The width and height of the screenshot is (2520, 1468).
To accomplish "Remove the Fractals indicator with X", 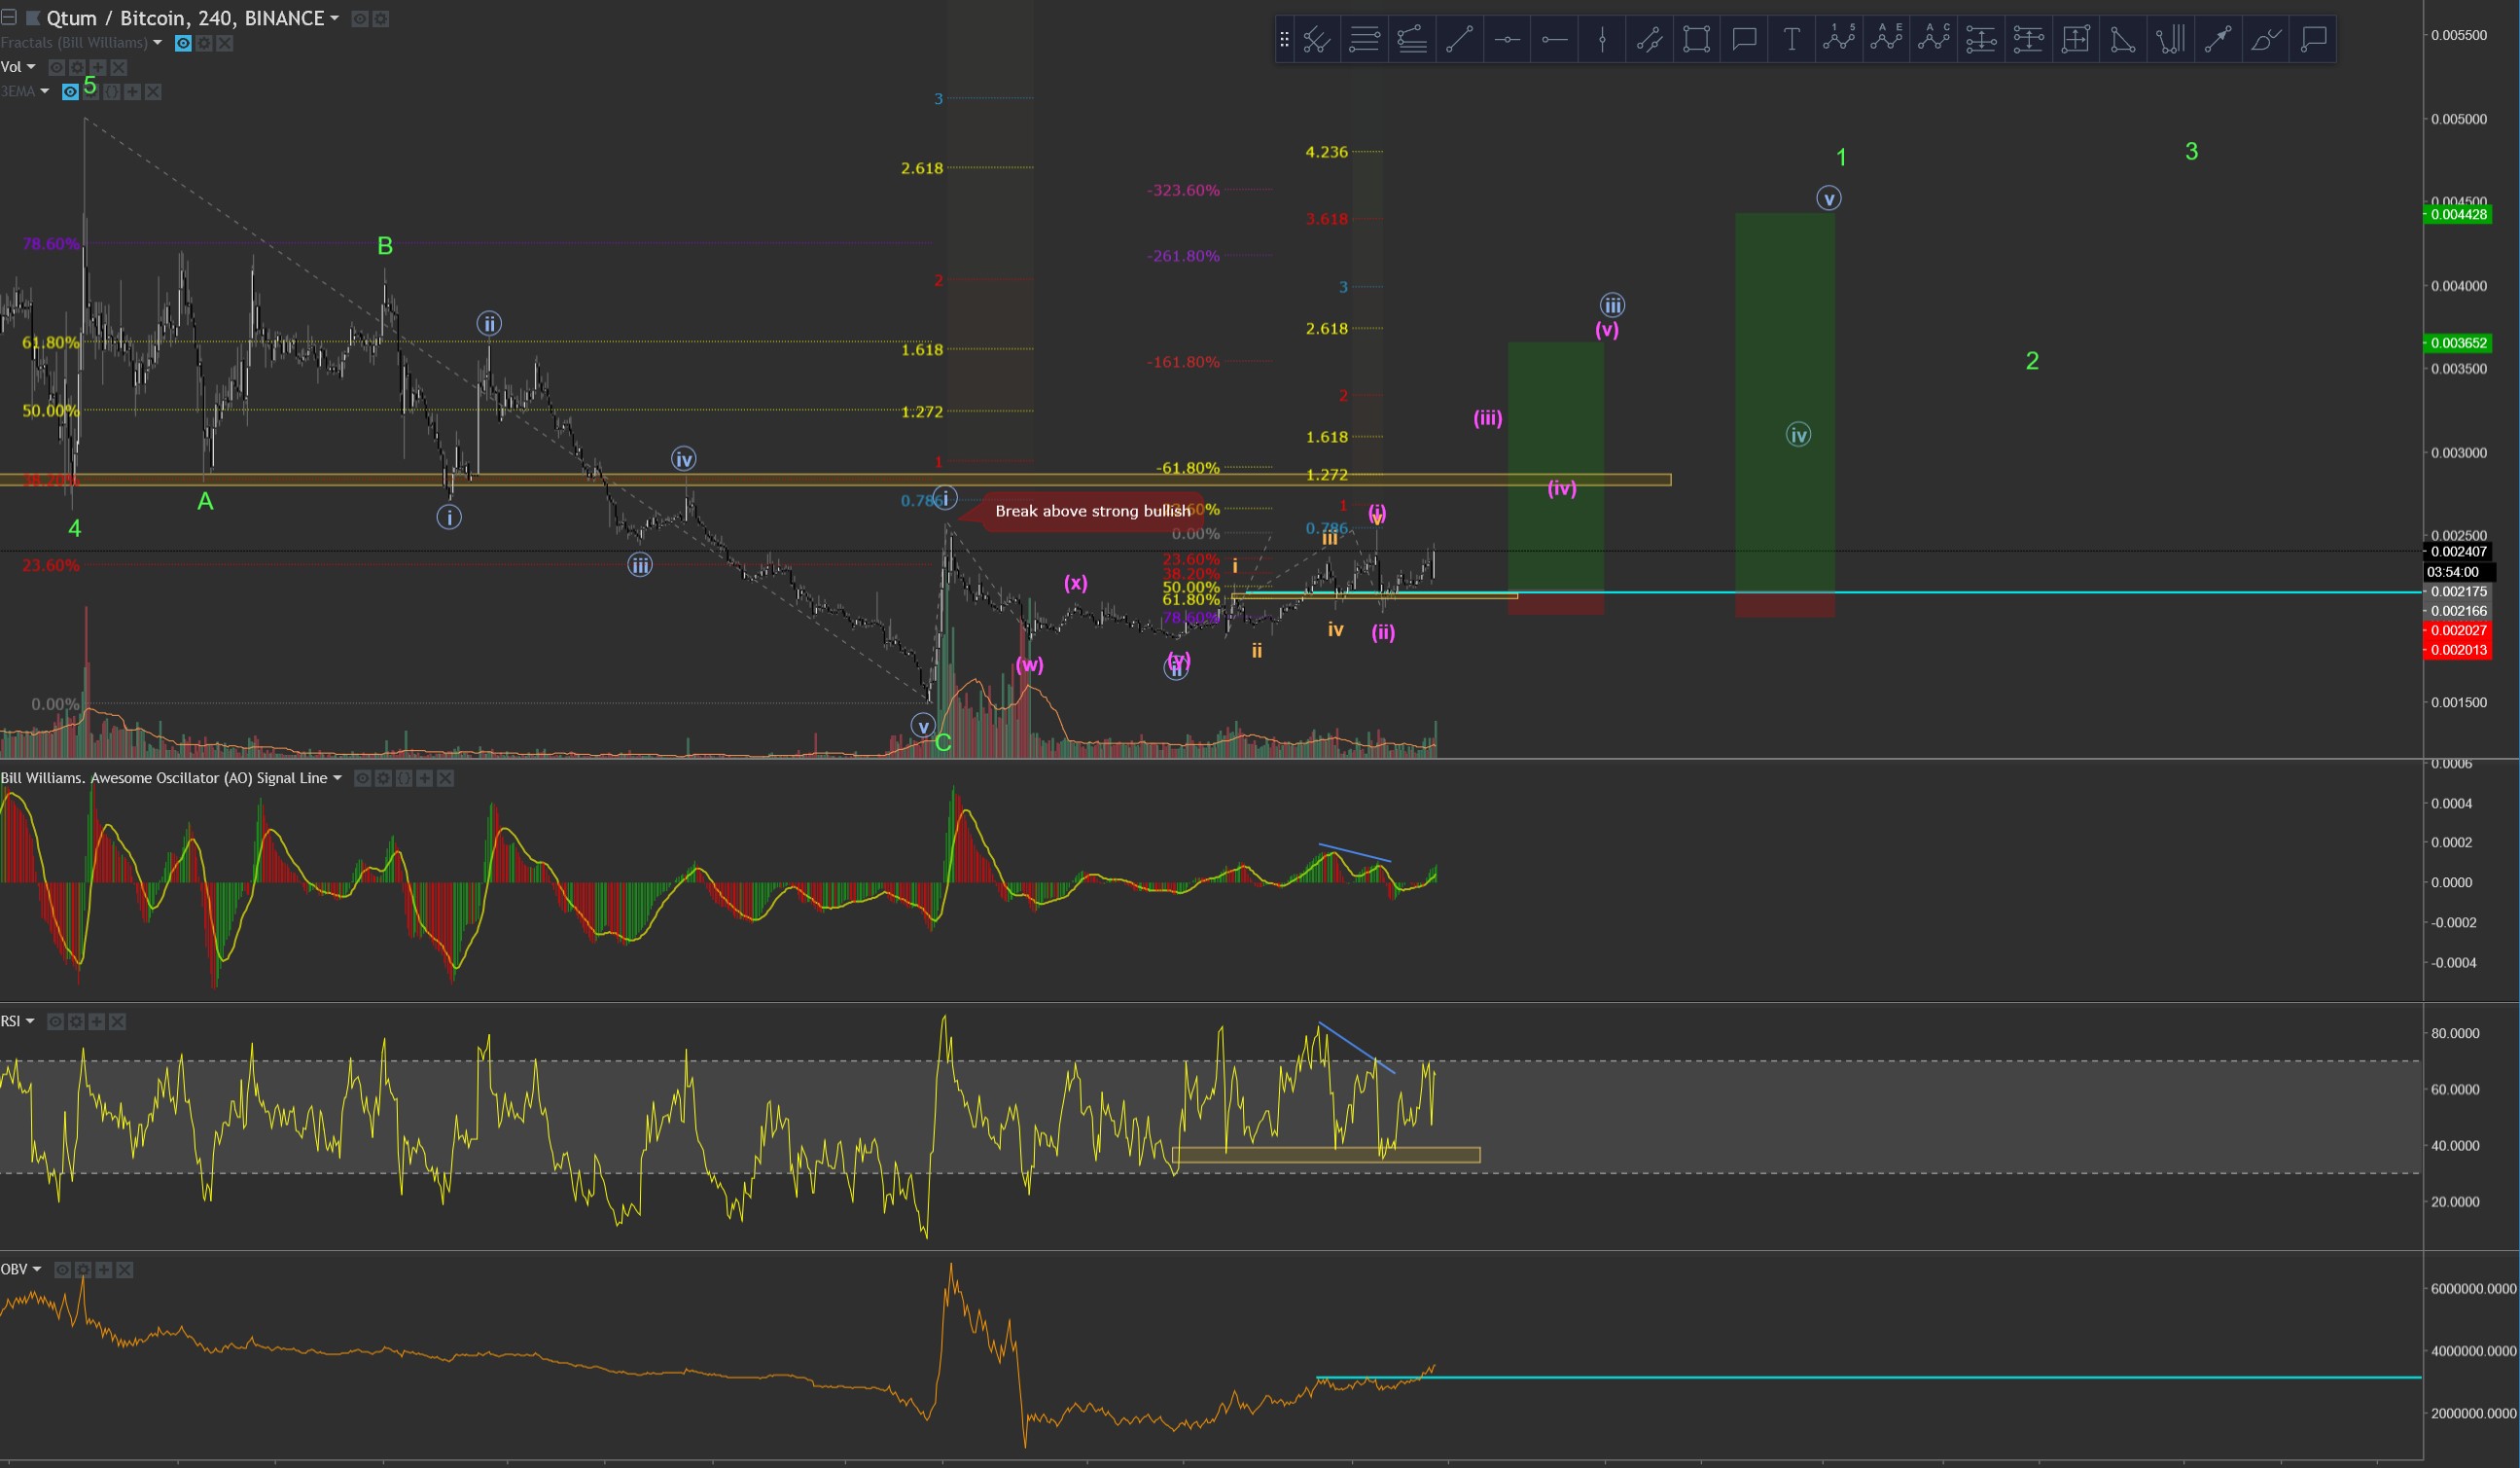I will 225,43.
